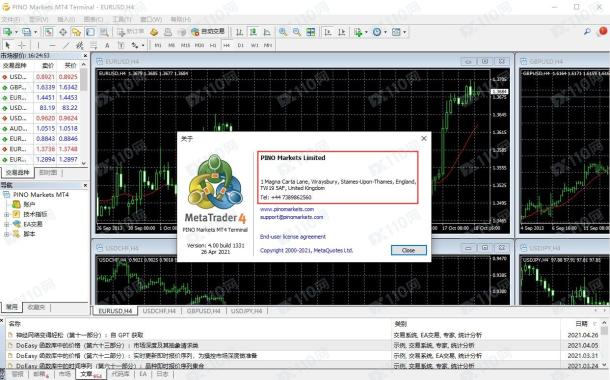Select the Text Label tool
The width and height of the screenshot is (610, 380).
coord(121,46)
